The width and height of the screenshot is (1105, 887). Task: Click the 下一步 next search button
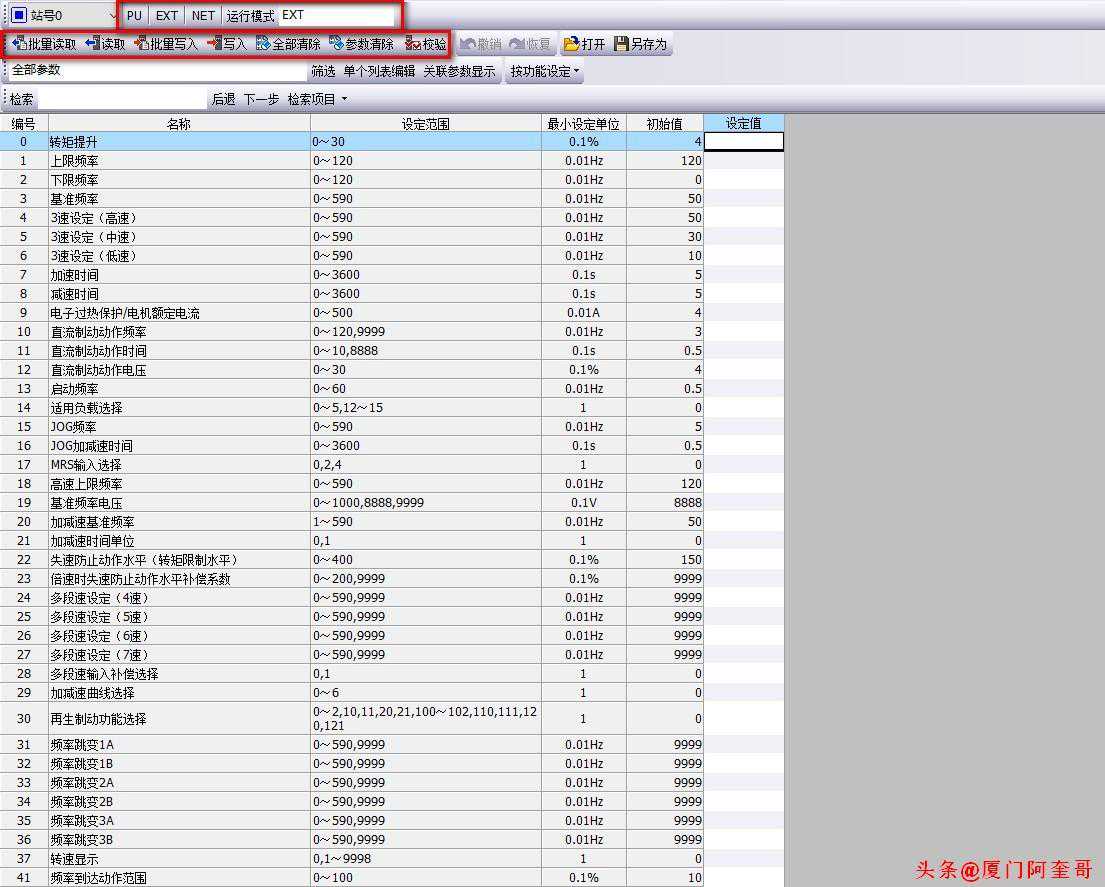[261, 99]
